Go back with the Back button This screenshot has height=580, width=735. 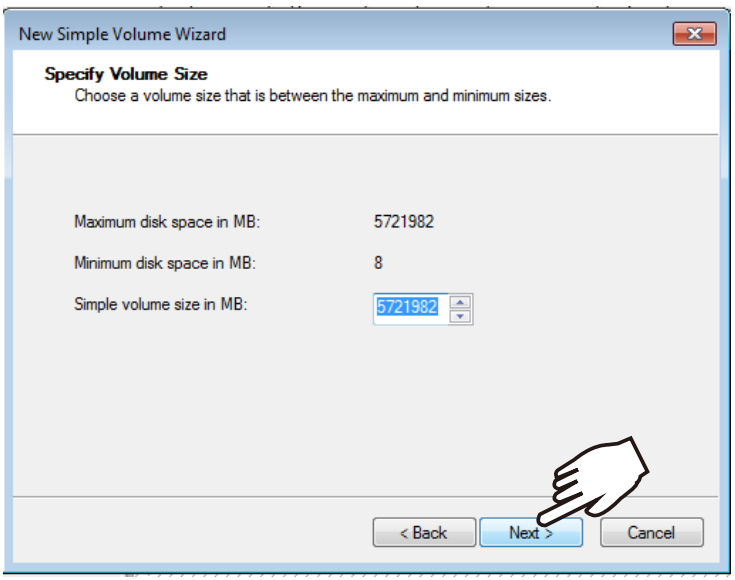[x=424, y=532]
